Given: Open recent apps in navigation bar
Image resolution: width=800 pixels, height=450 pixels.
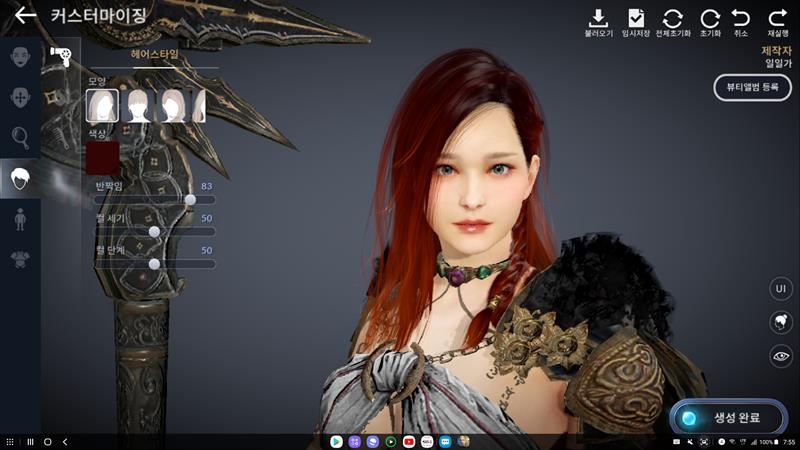Looking at the screenshot, I should (x=30, y=442).
